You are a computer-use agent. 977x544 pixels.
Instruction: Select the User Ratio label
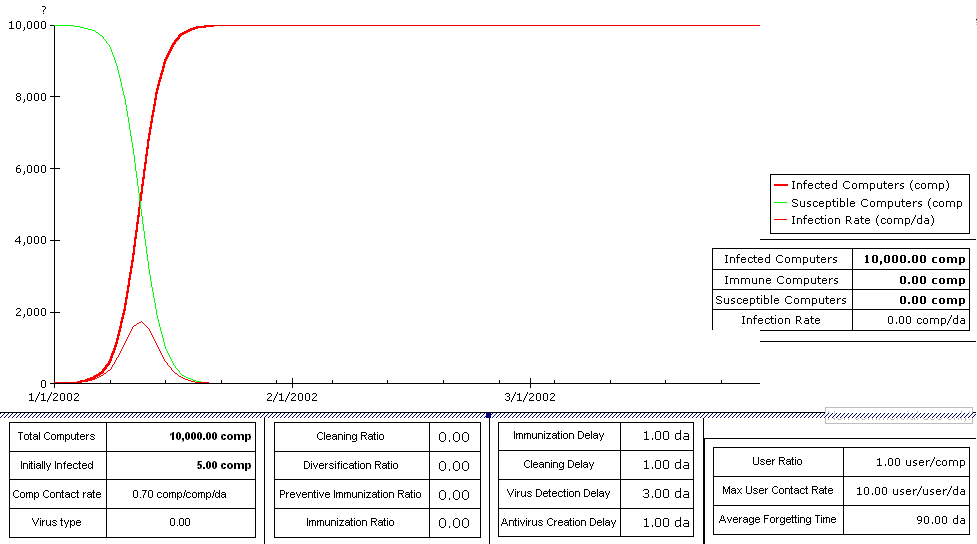point(778,461)
